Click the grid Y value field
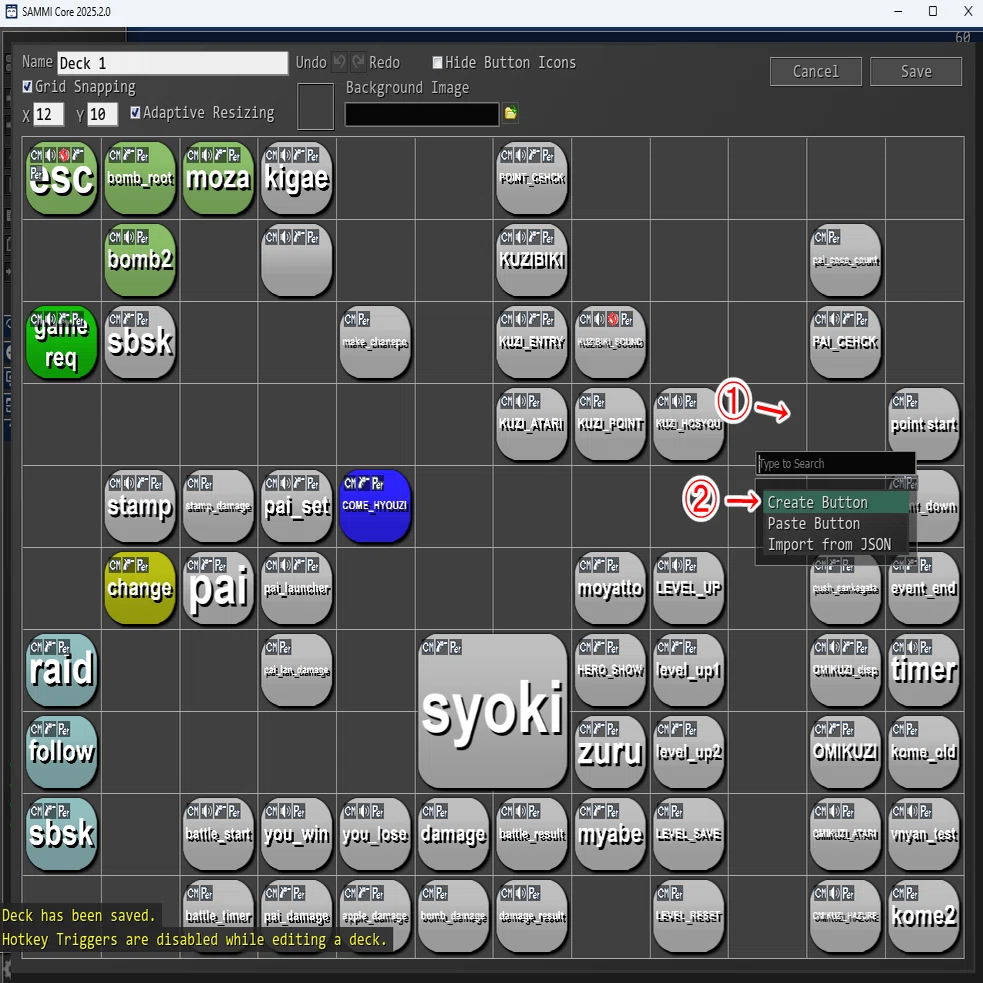983x983 pixels. [x=102, y=115]
